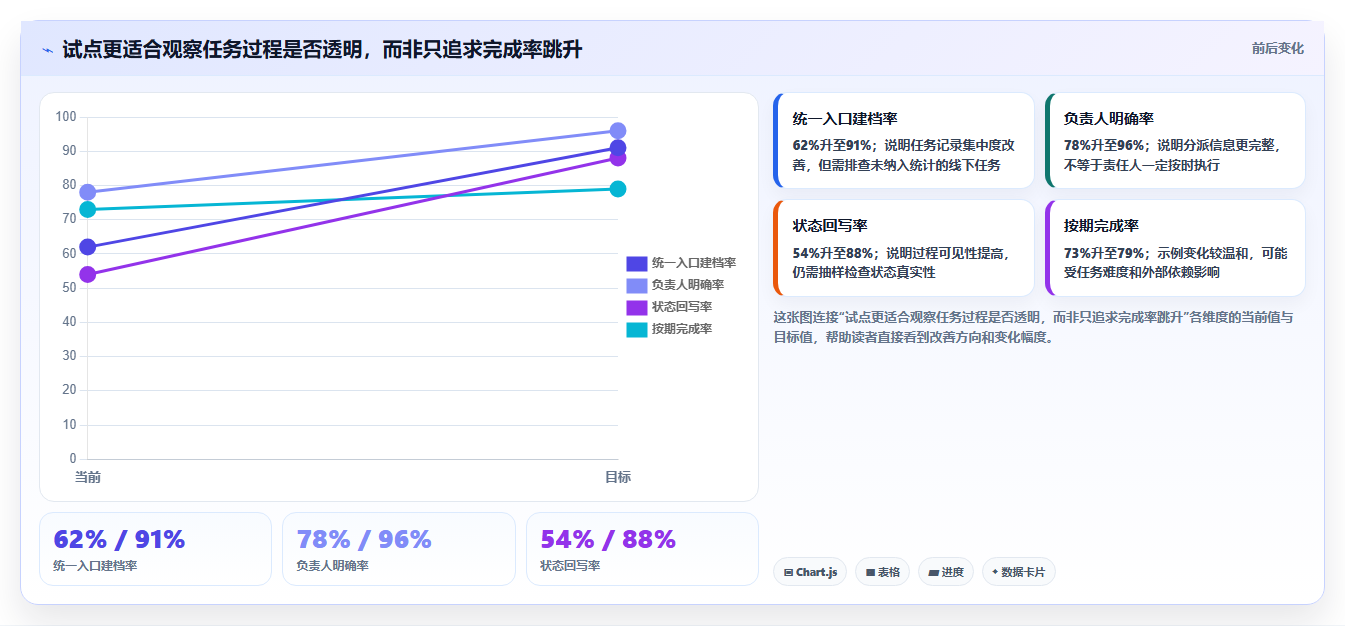Open the 统一入口建档率 info card heading
The height and width of the screenshot is (626, 1345).
coord(845,118)
